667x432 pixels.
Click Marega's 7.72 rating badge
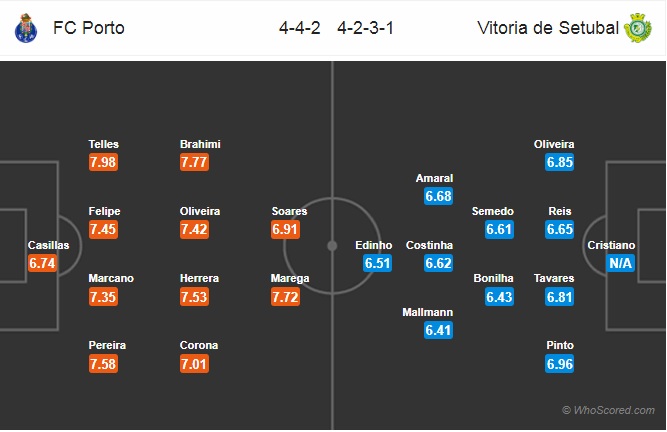(x=285, y=296)
